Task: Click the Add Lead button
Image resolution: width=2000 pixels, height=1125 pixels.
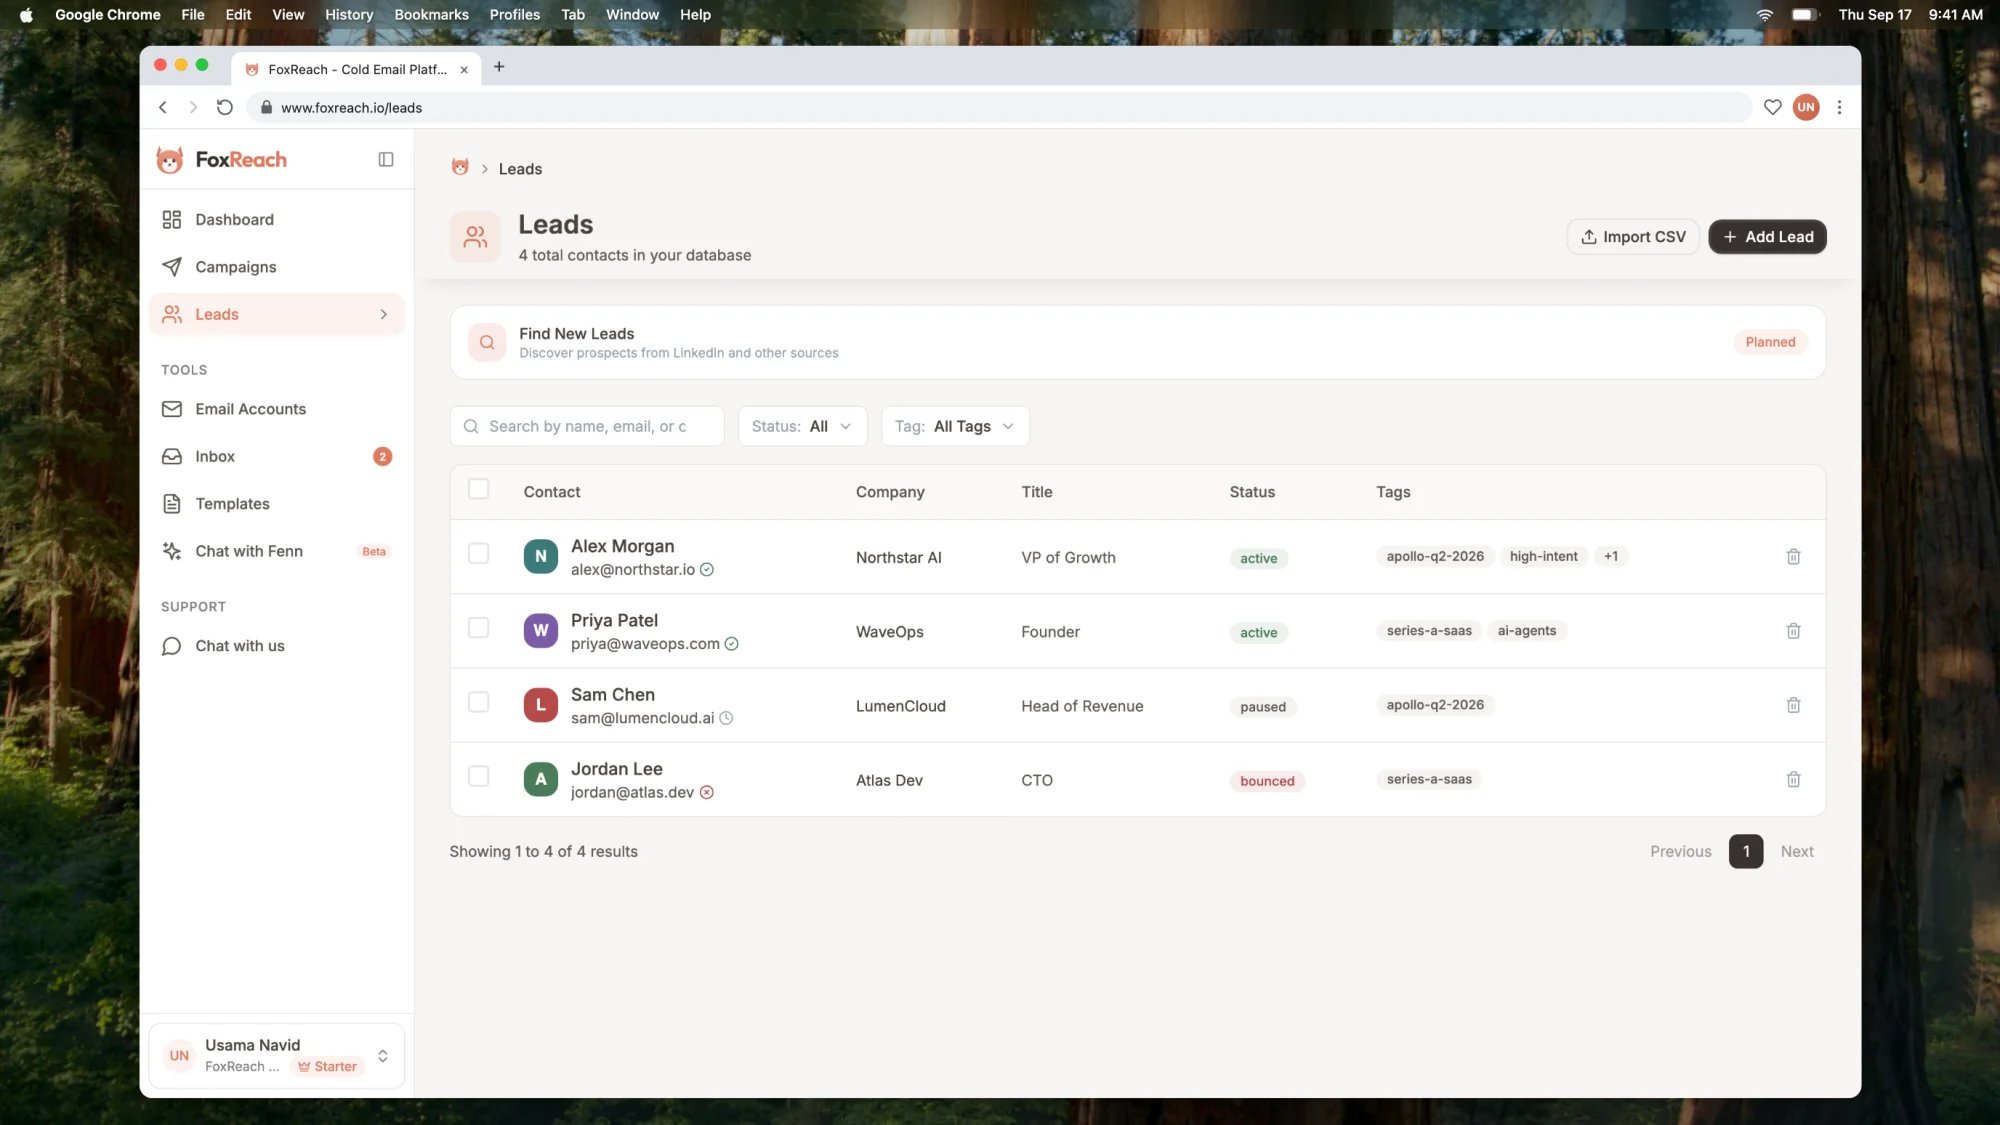Action: 1767,237
